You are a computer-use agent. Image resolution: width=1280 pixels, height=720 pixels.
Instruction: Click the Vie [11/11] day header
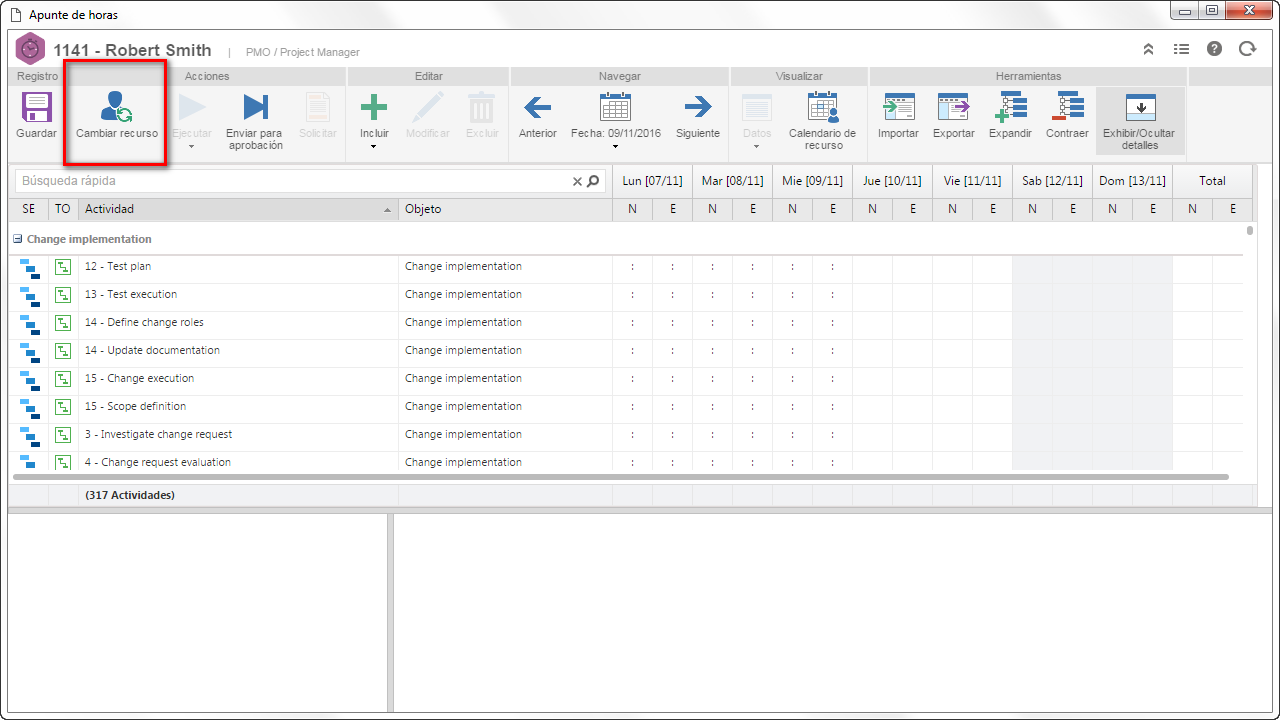coord(972,181)
